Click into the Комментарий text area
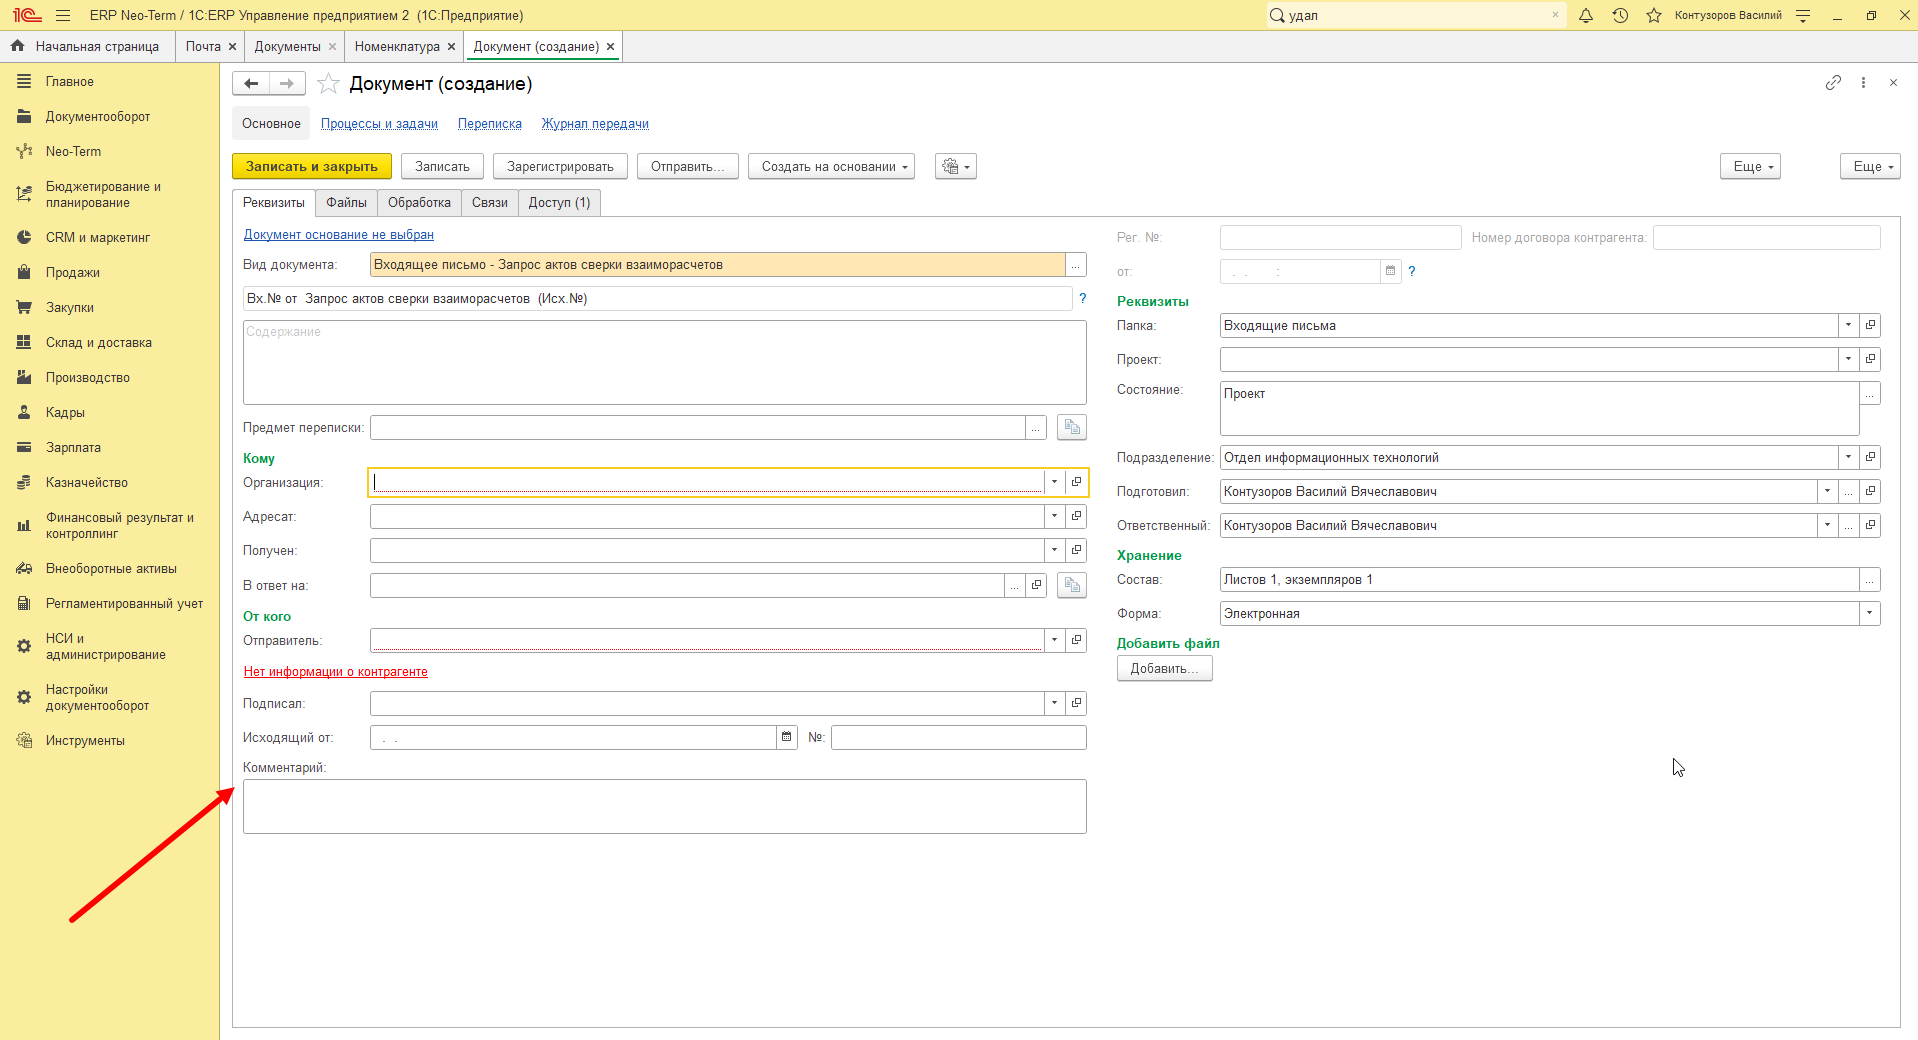 click(665, 806)
